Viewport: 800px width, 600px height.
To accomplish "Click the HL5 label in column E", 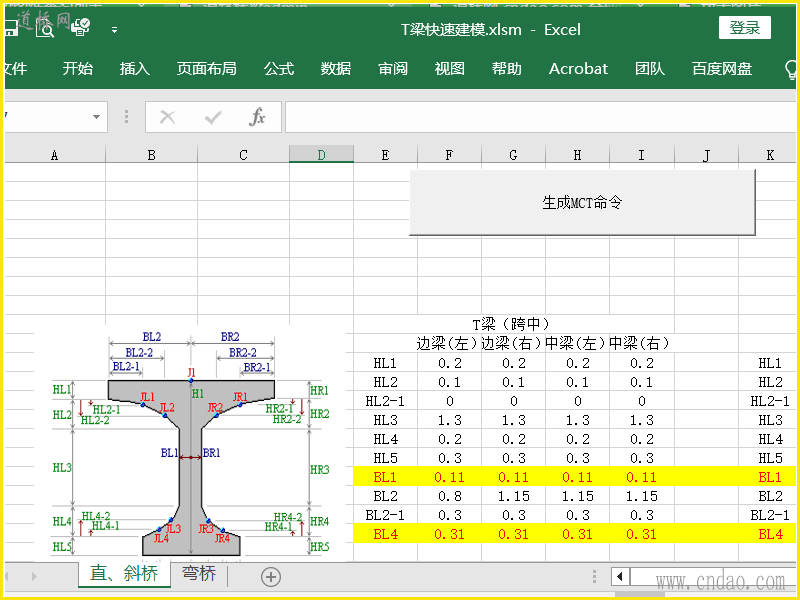I will [385, 458].
